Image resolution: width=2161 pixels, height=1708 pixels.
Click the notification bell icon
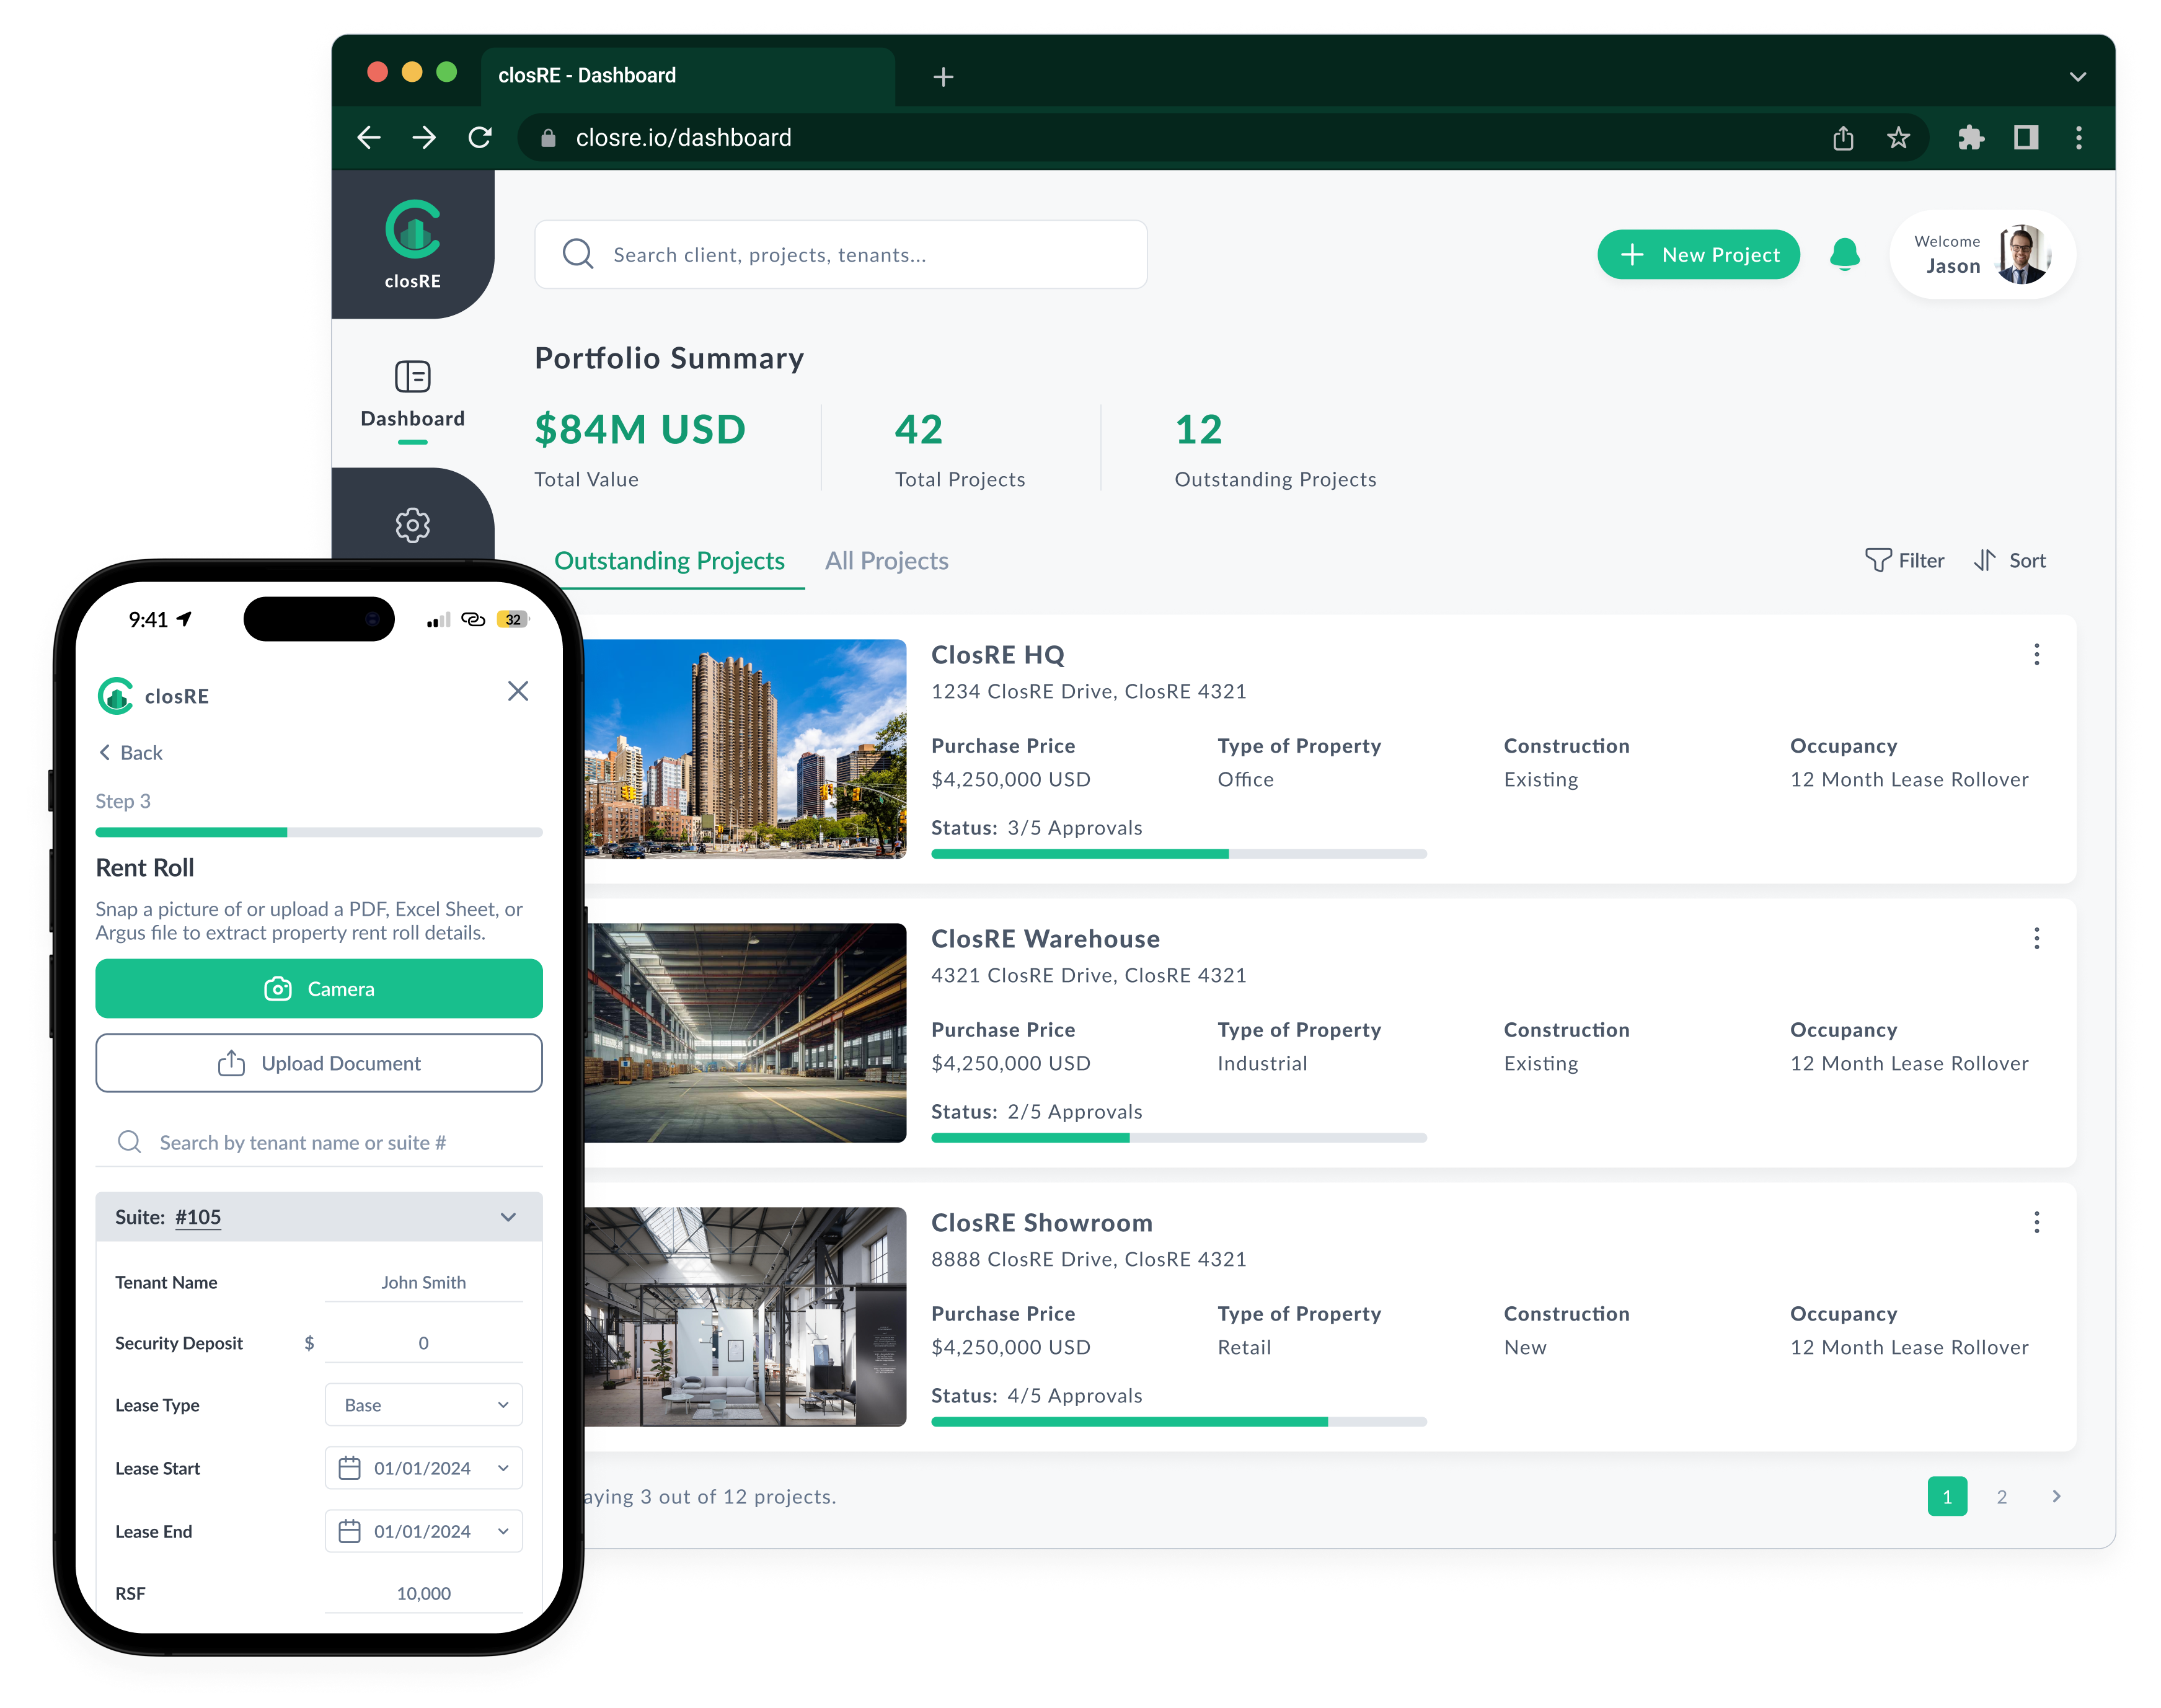(1844, 255)
